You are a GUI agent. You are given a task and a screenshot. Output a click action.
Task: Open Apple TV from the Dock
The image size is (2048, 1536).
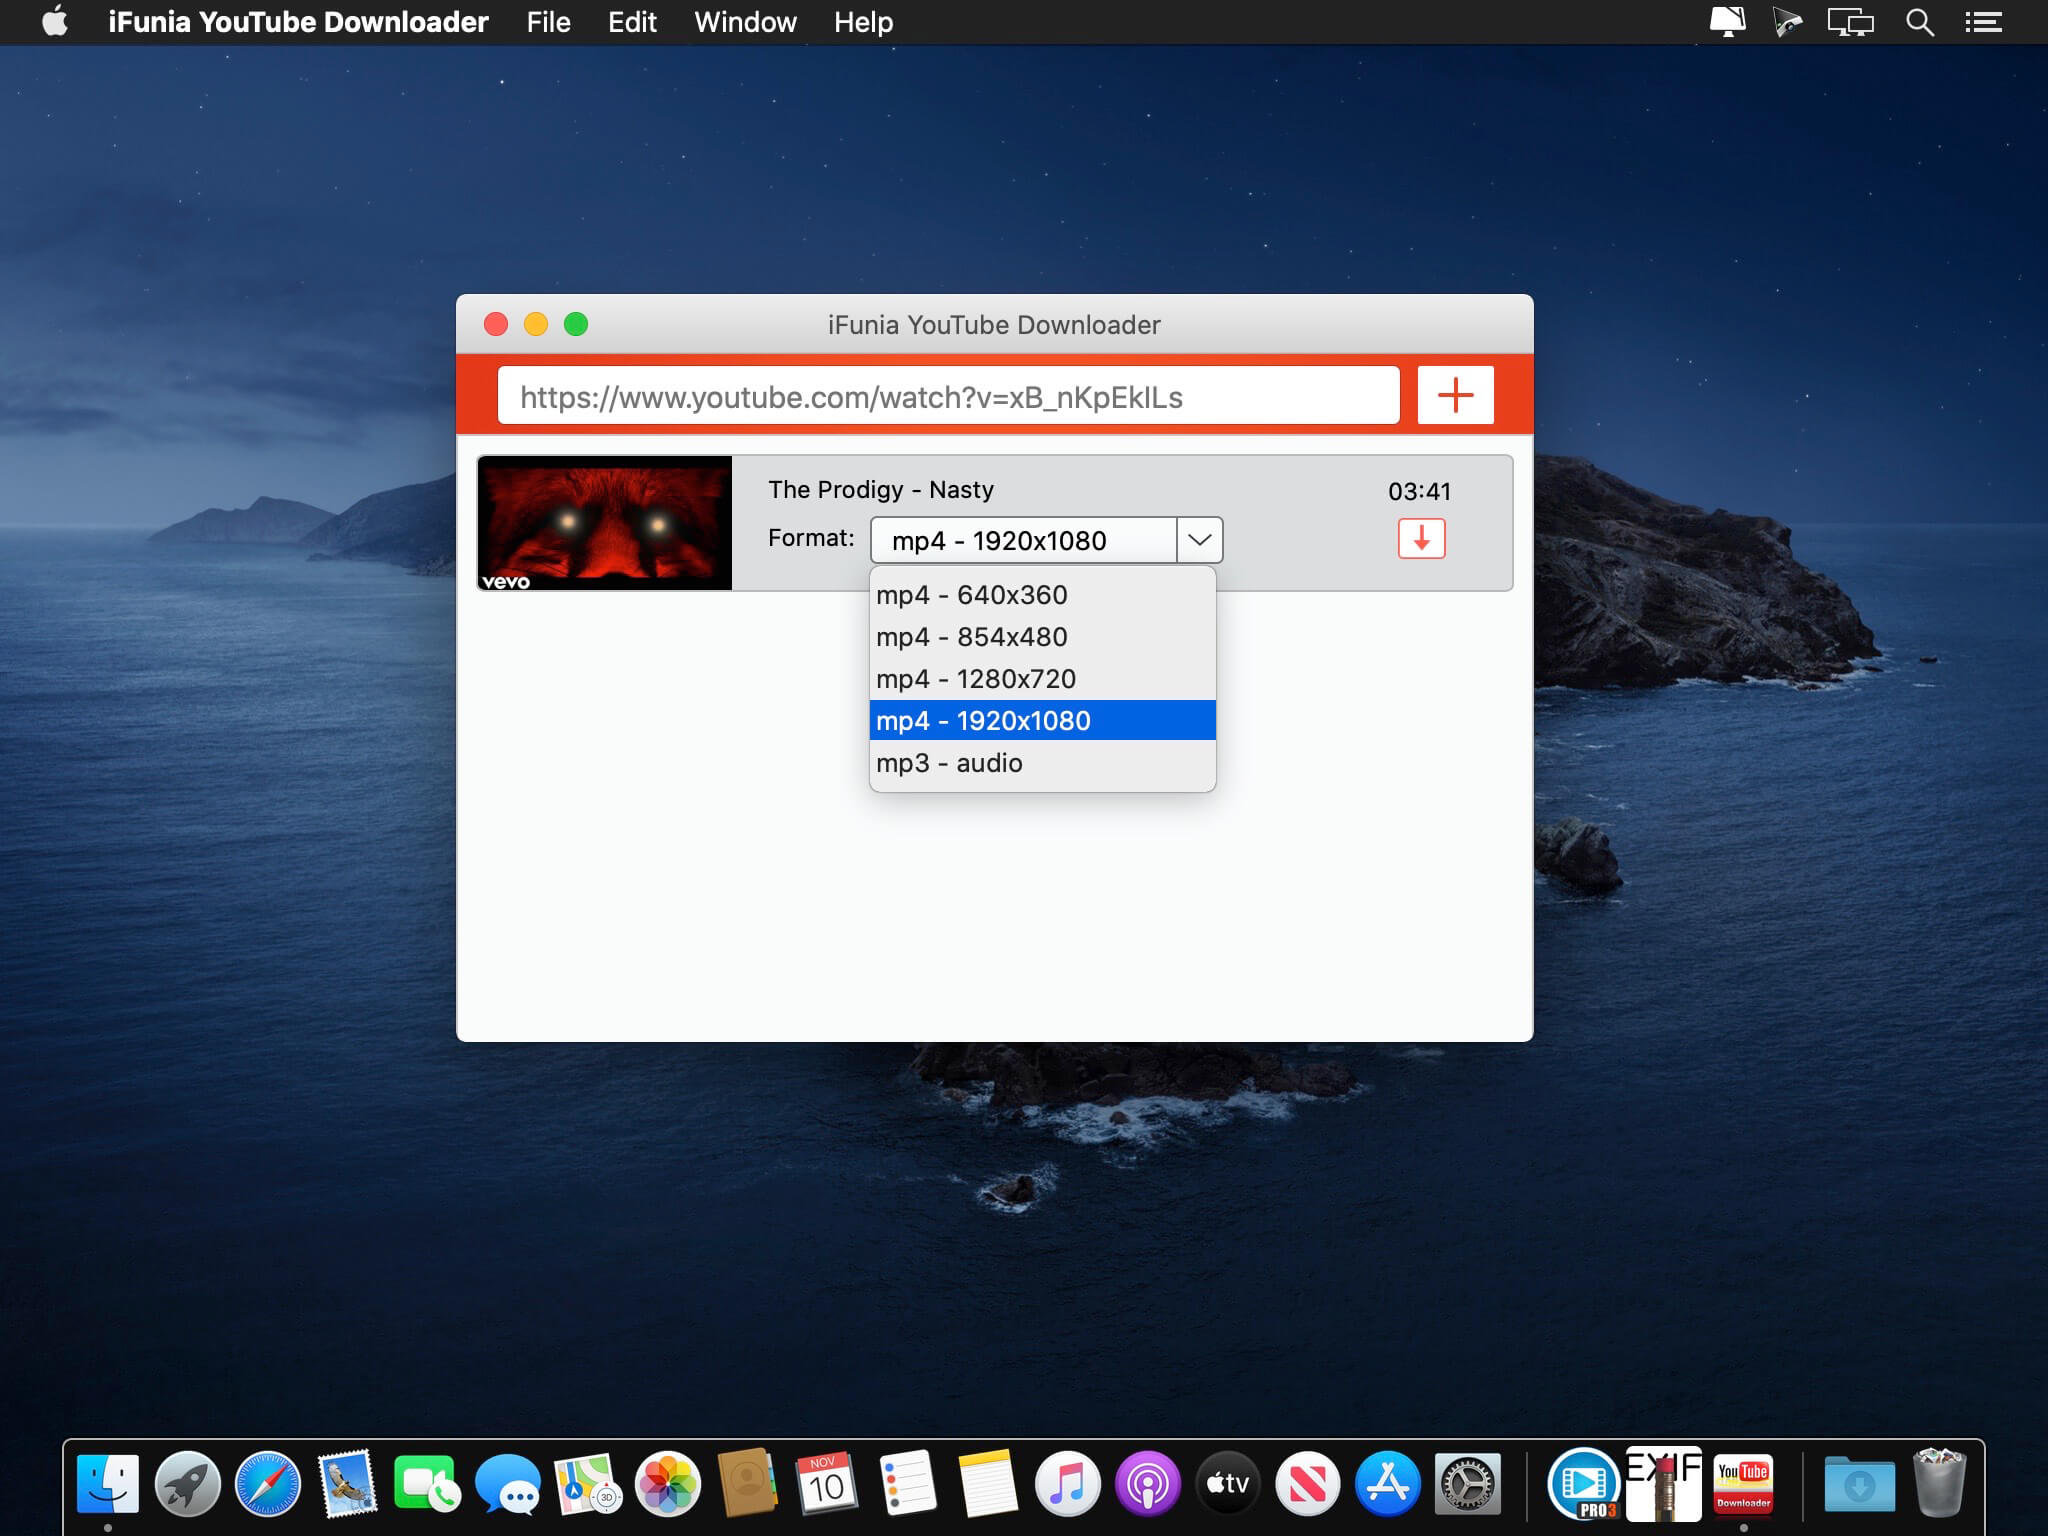tap(1227, 1483)
